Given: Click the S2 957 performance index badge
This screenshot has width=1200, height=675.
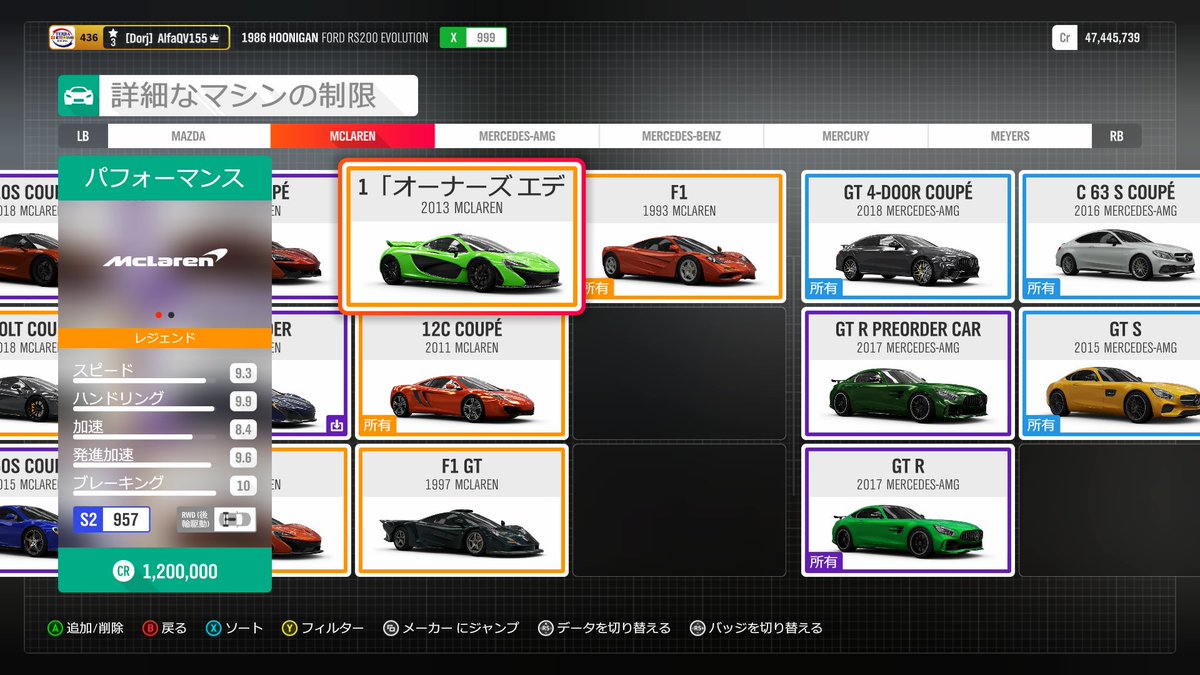Looking at the screenshot, I should (x=111, y=519).
